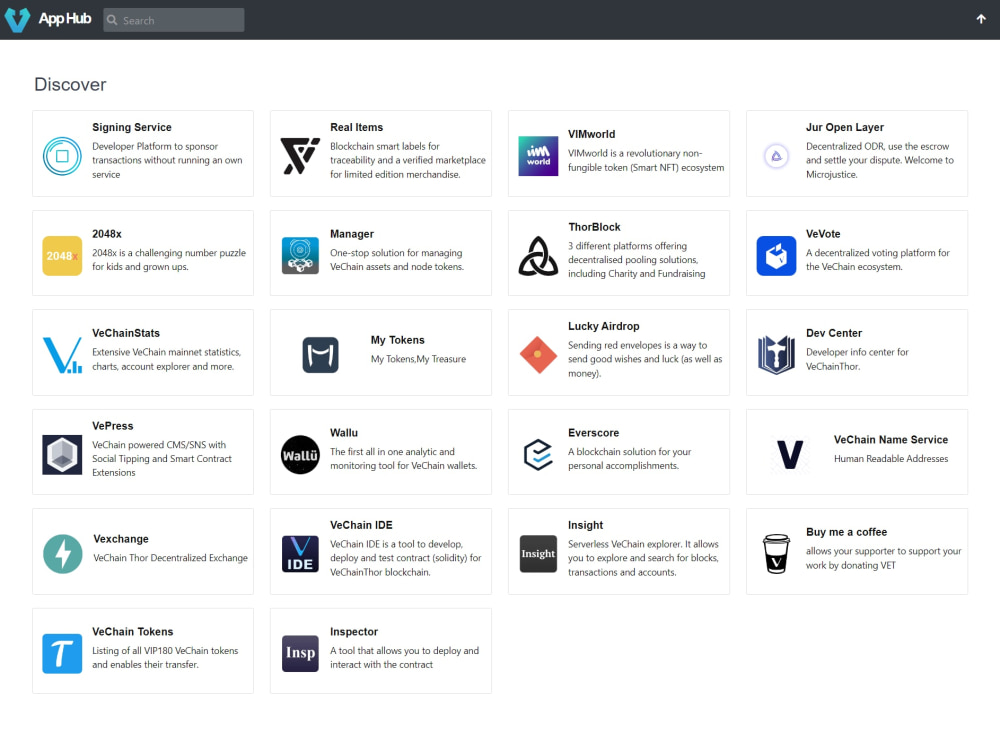Click the Wallu description text

click(403, 459)
